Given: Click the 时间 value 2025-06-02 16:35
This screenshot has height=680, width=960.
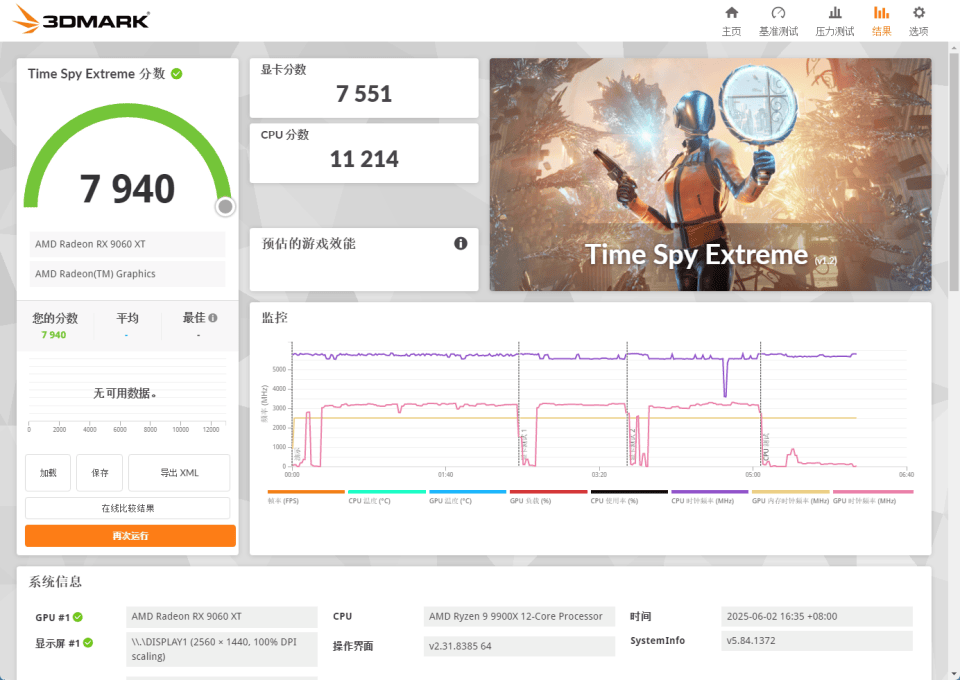Looking at the screenshot, I should (x=817, y=616).
